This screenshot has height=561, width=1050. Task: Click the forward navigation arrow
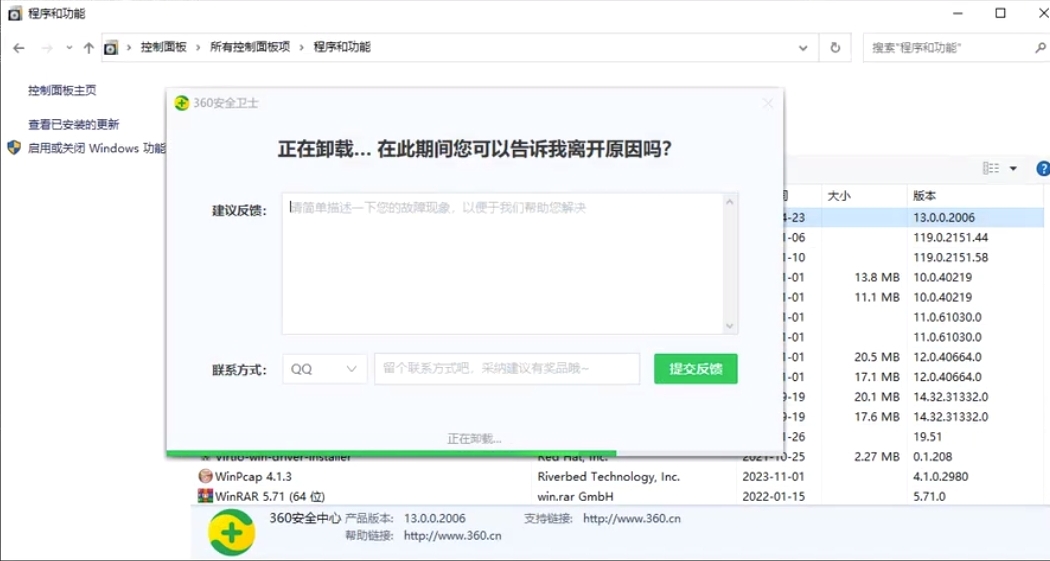point(46,48)
